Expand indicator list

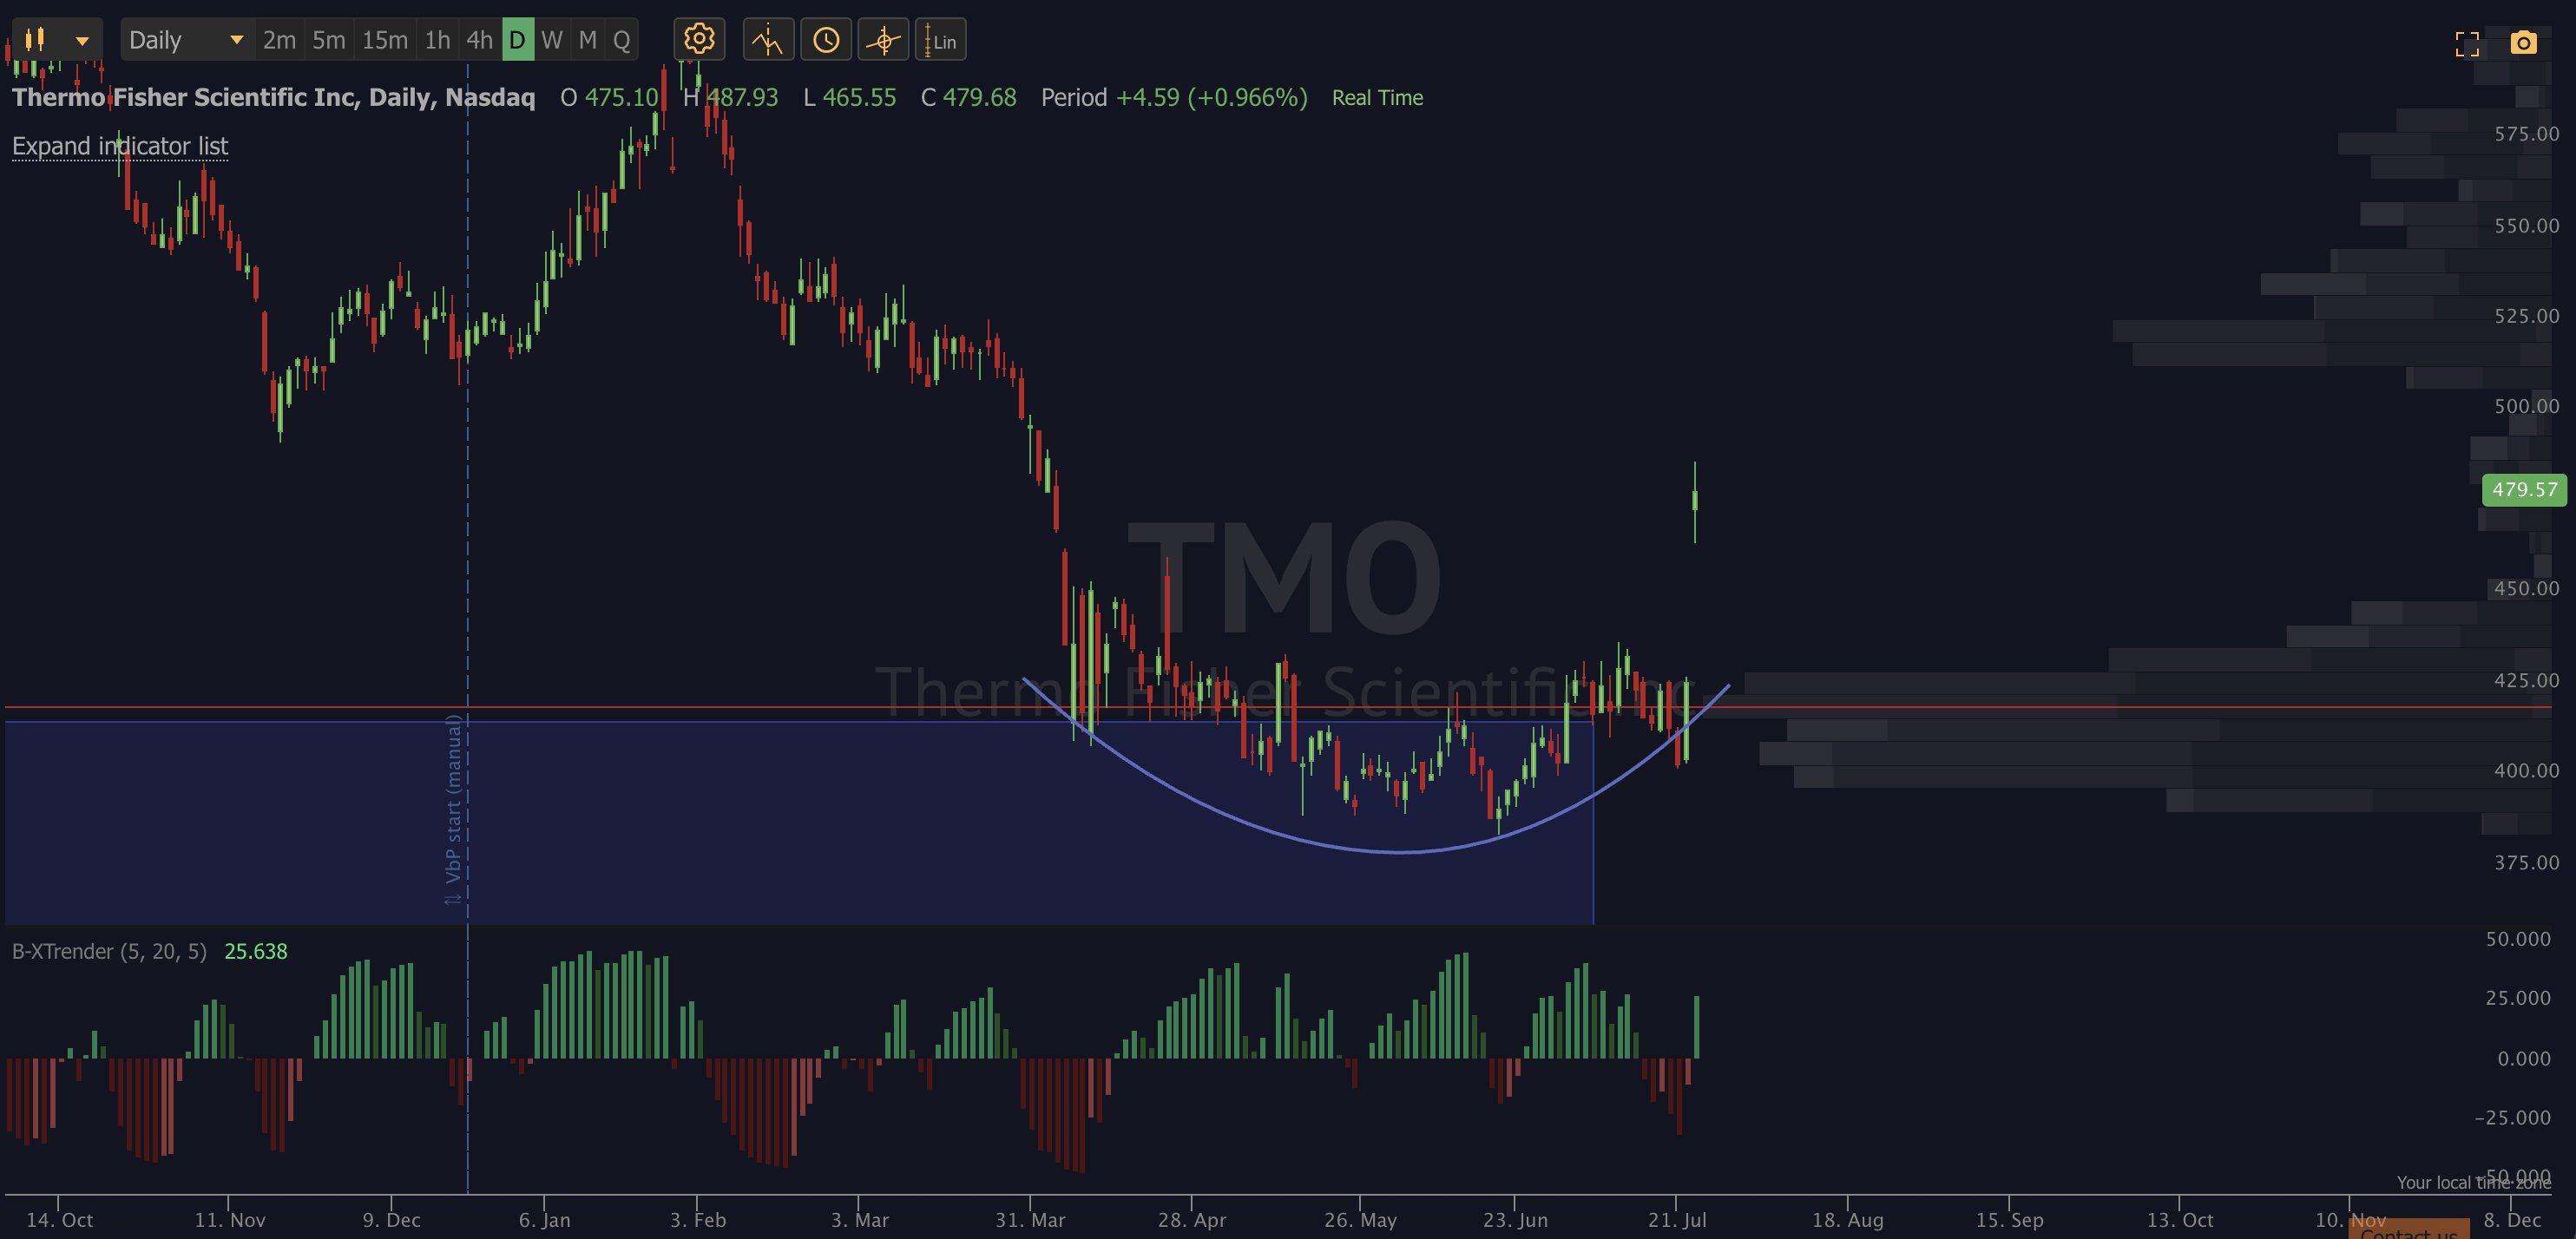pyautogui.click(x=120, y=146)
